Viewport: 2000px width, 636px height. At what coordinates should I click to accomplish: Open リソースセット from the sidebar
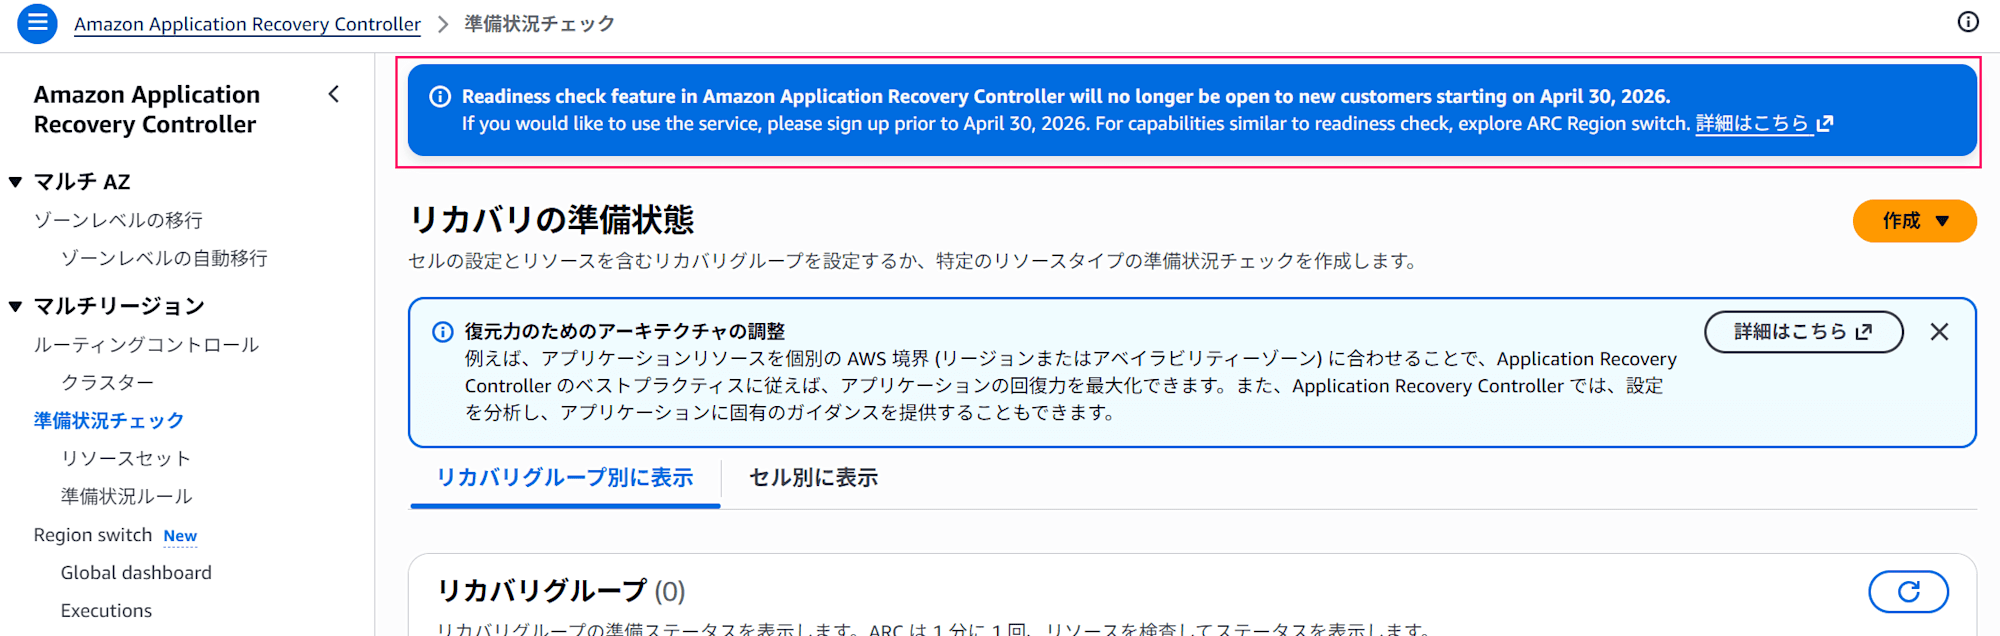point(125,457)
